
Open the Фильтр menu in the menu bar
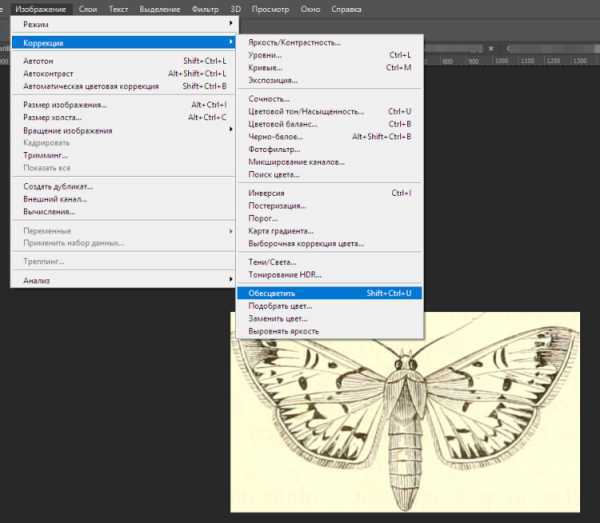click(205, 9)
